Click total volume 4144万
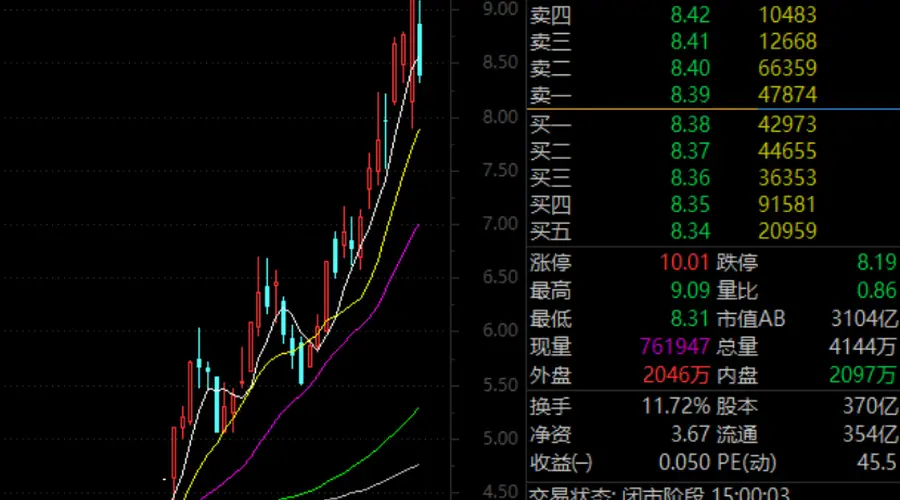This screenshot has width=900, height=500. pyautogui.click(x=863, y=347)
